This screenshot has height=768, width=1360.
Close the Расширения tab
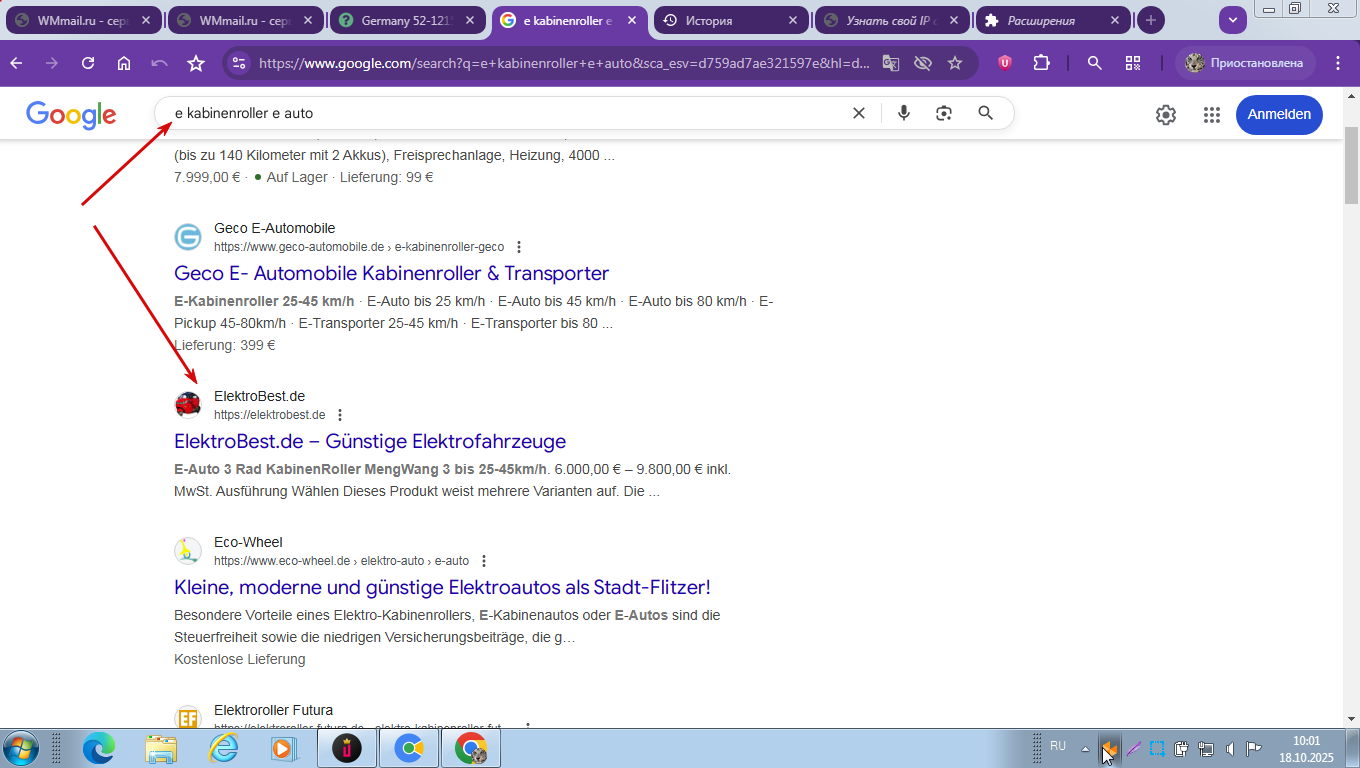point(1114,20)
